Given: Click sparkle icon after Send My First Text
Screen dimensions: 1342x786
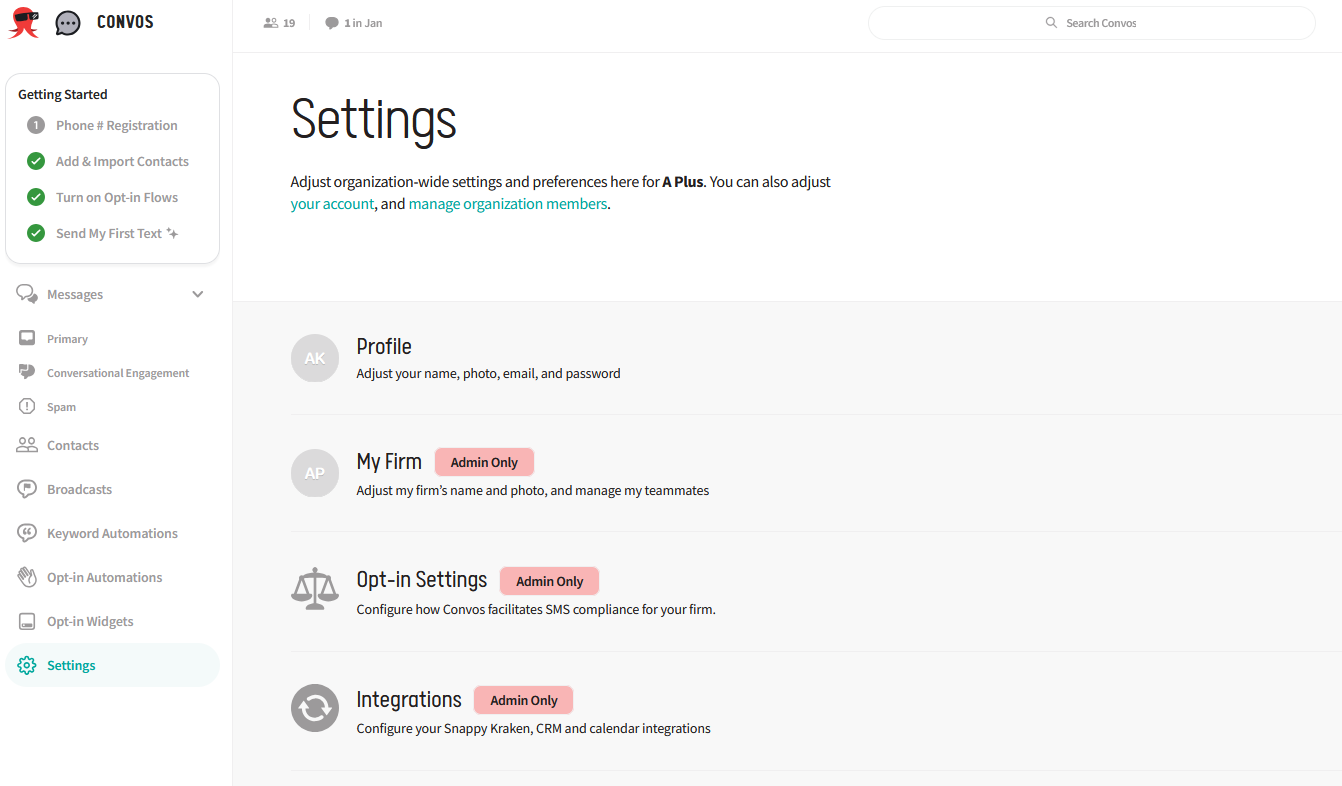Looking at the screenshot, I should coord(172,233).
